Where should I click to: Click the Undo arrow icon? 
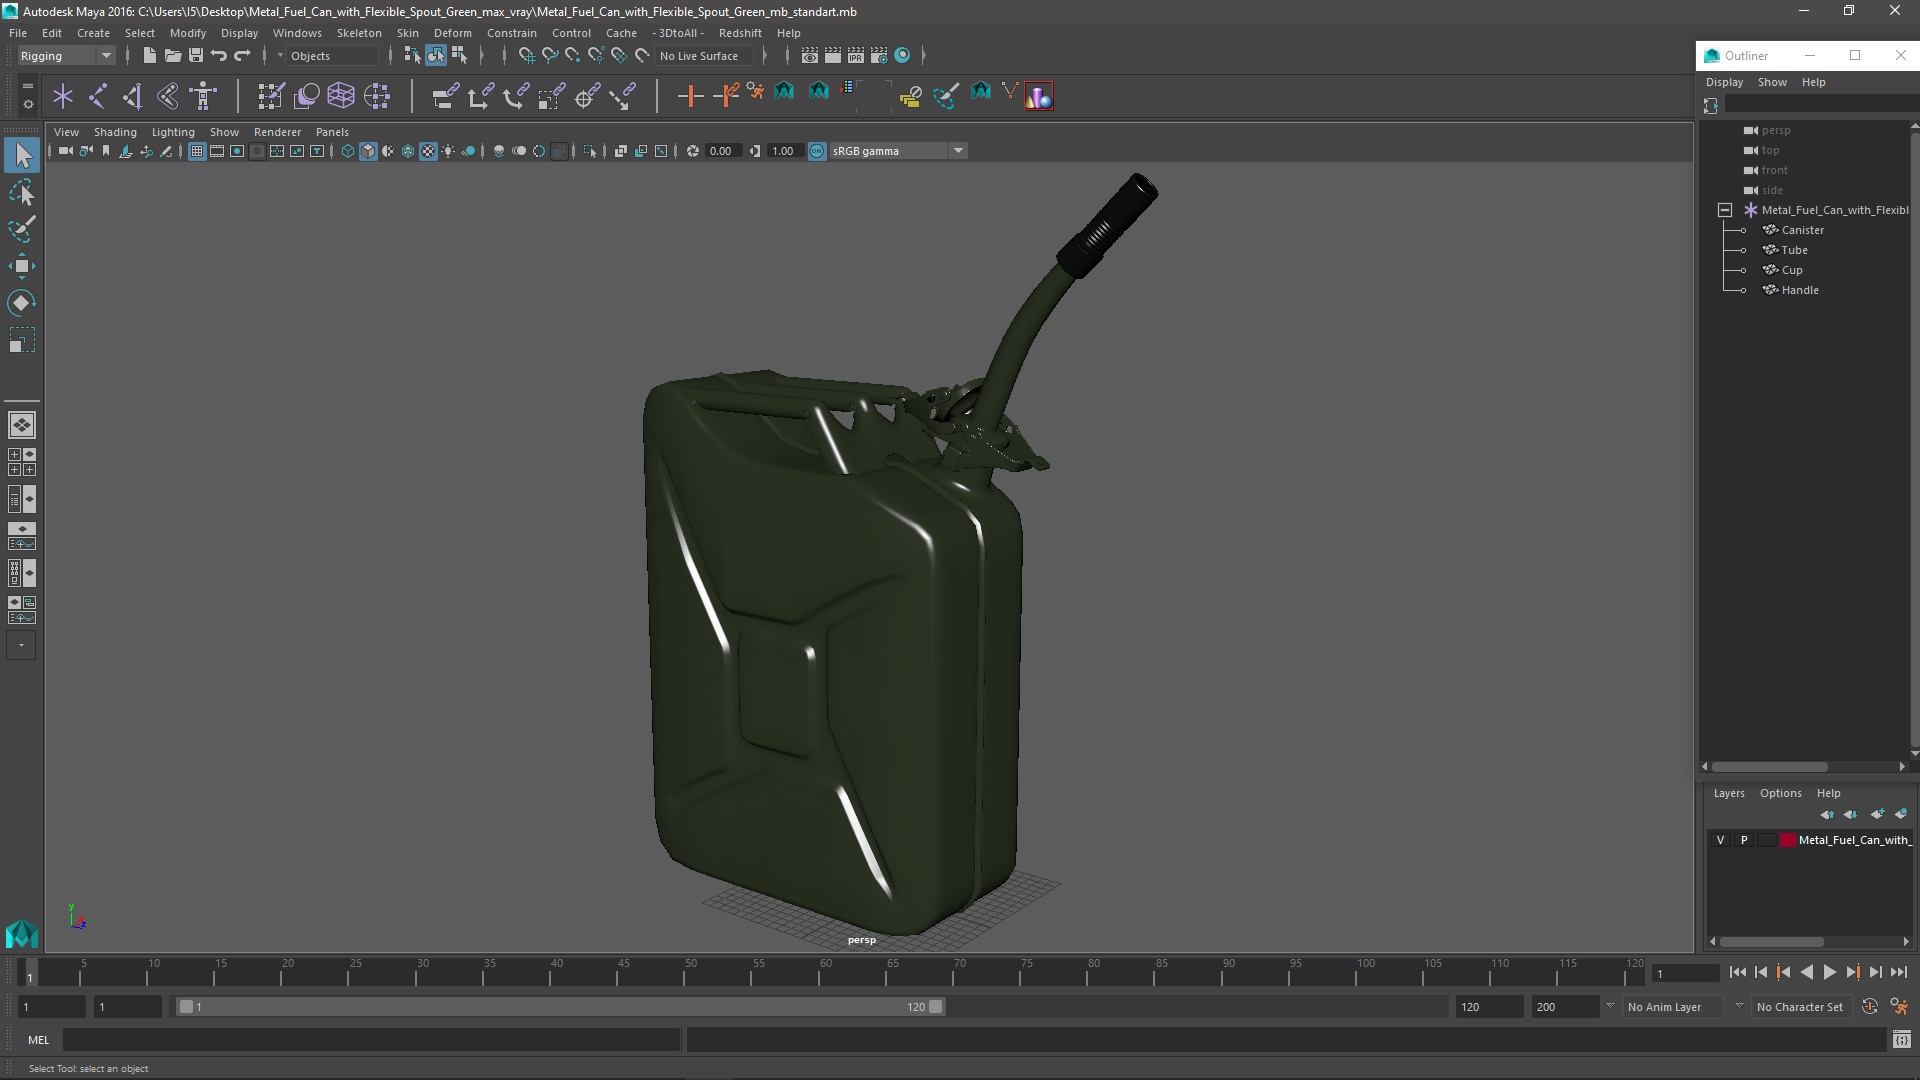219,56
